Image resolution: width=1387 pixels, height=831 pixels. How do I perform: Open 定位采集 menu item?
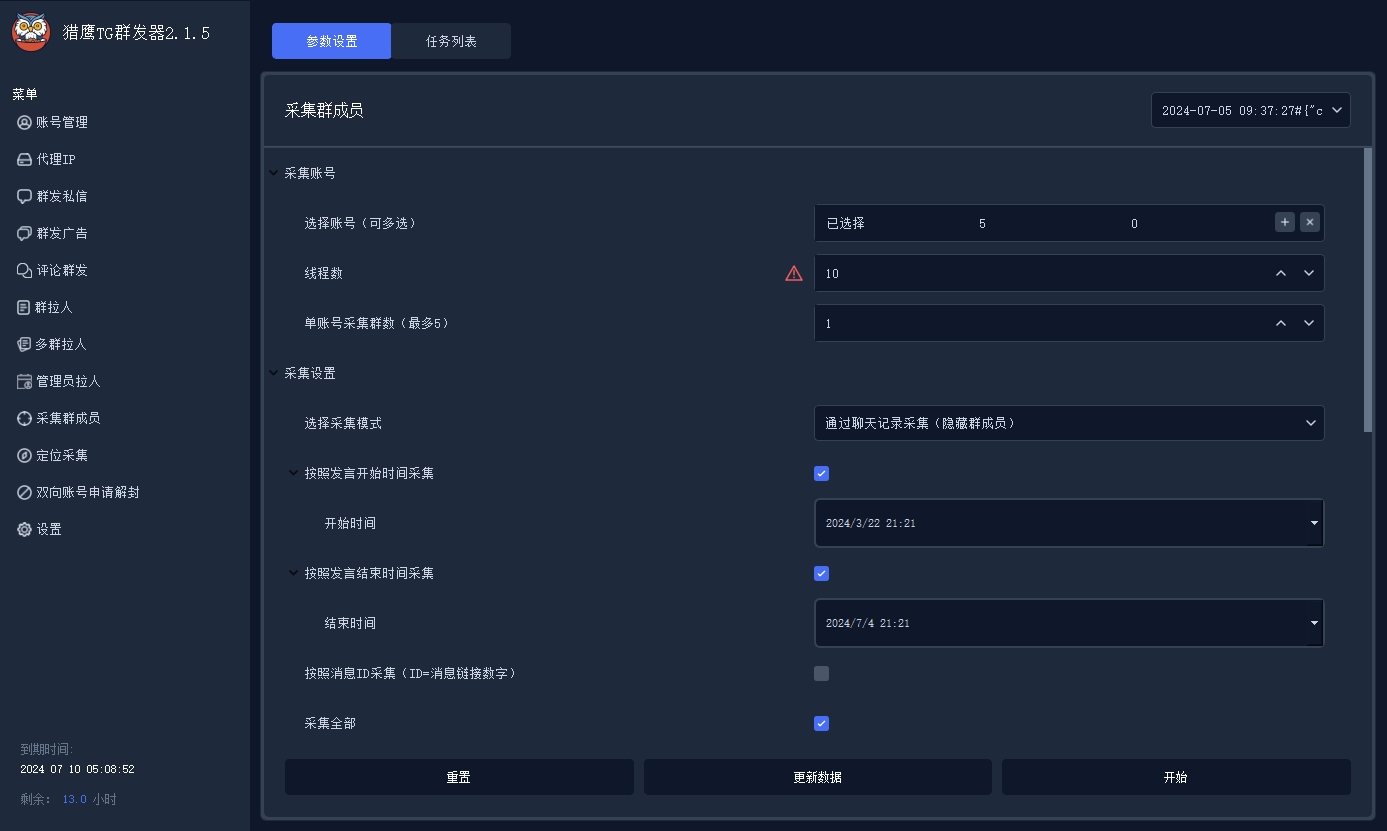point(62,455)
